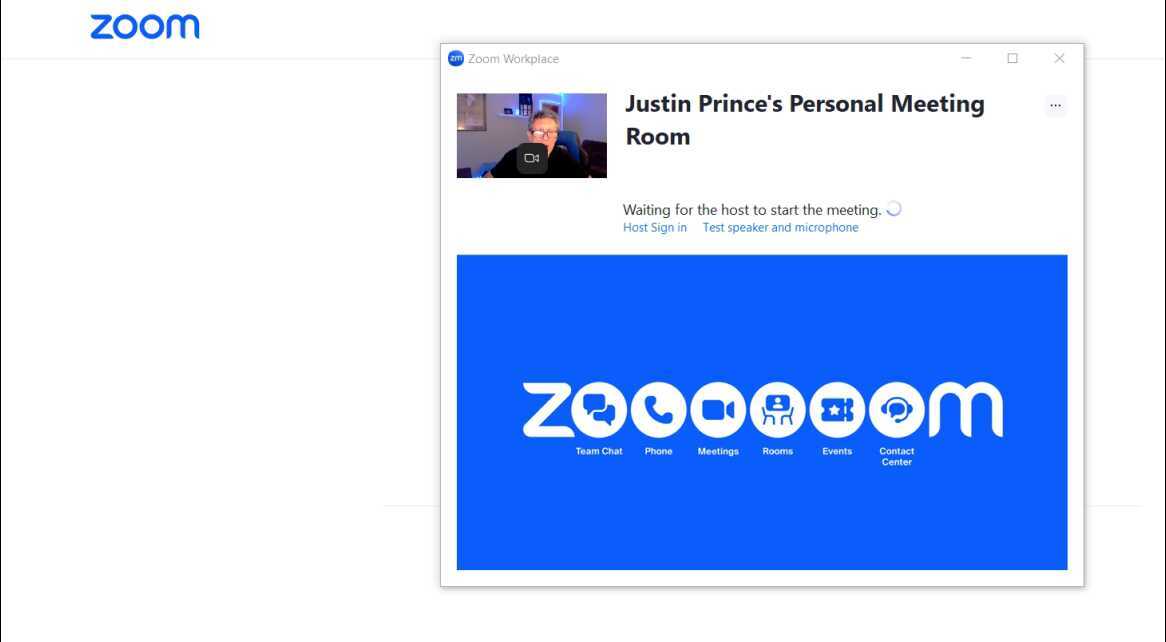Click the large white Z letter in banner
Viewport: 1166px width, 642px height.
tap(546, 410)
